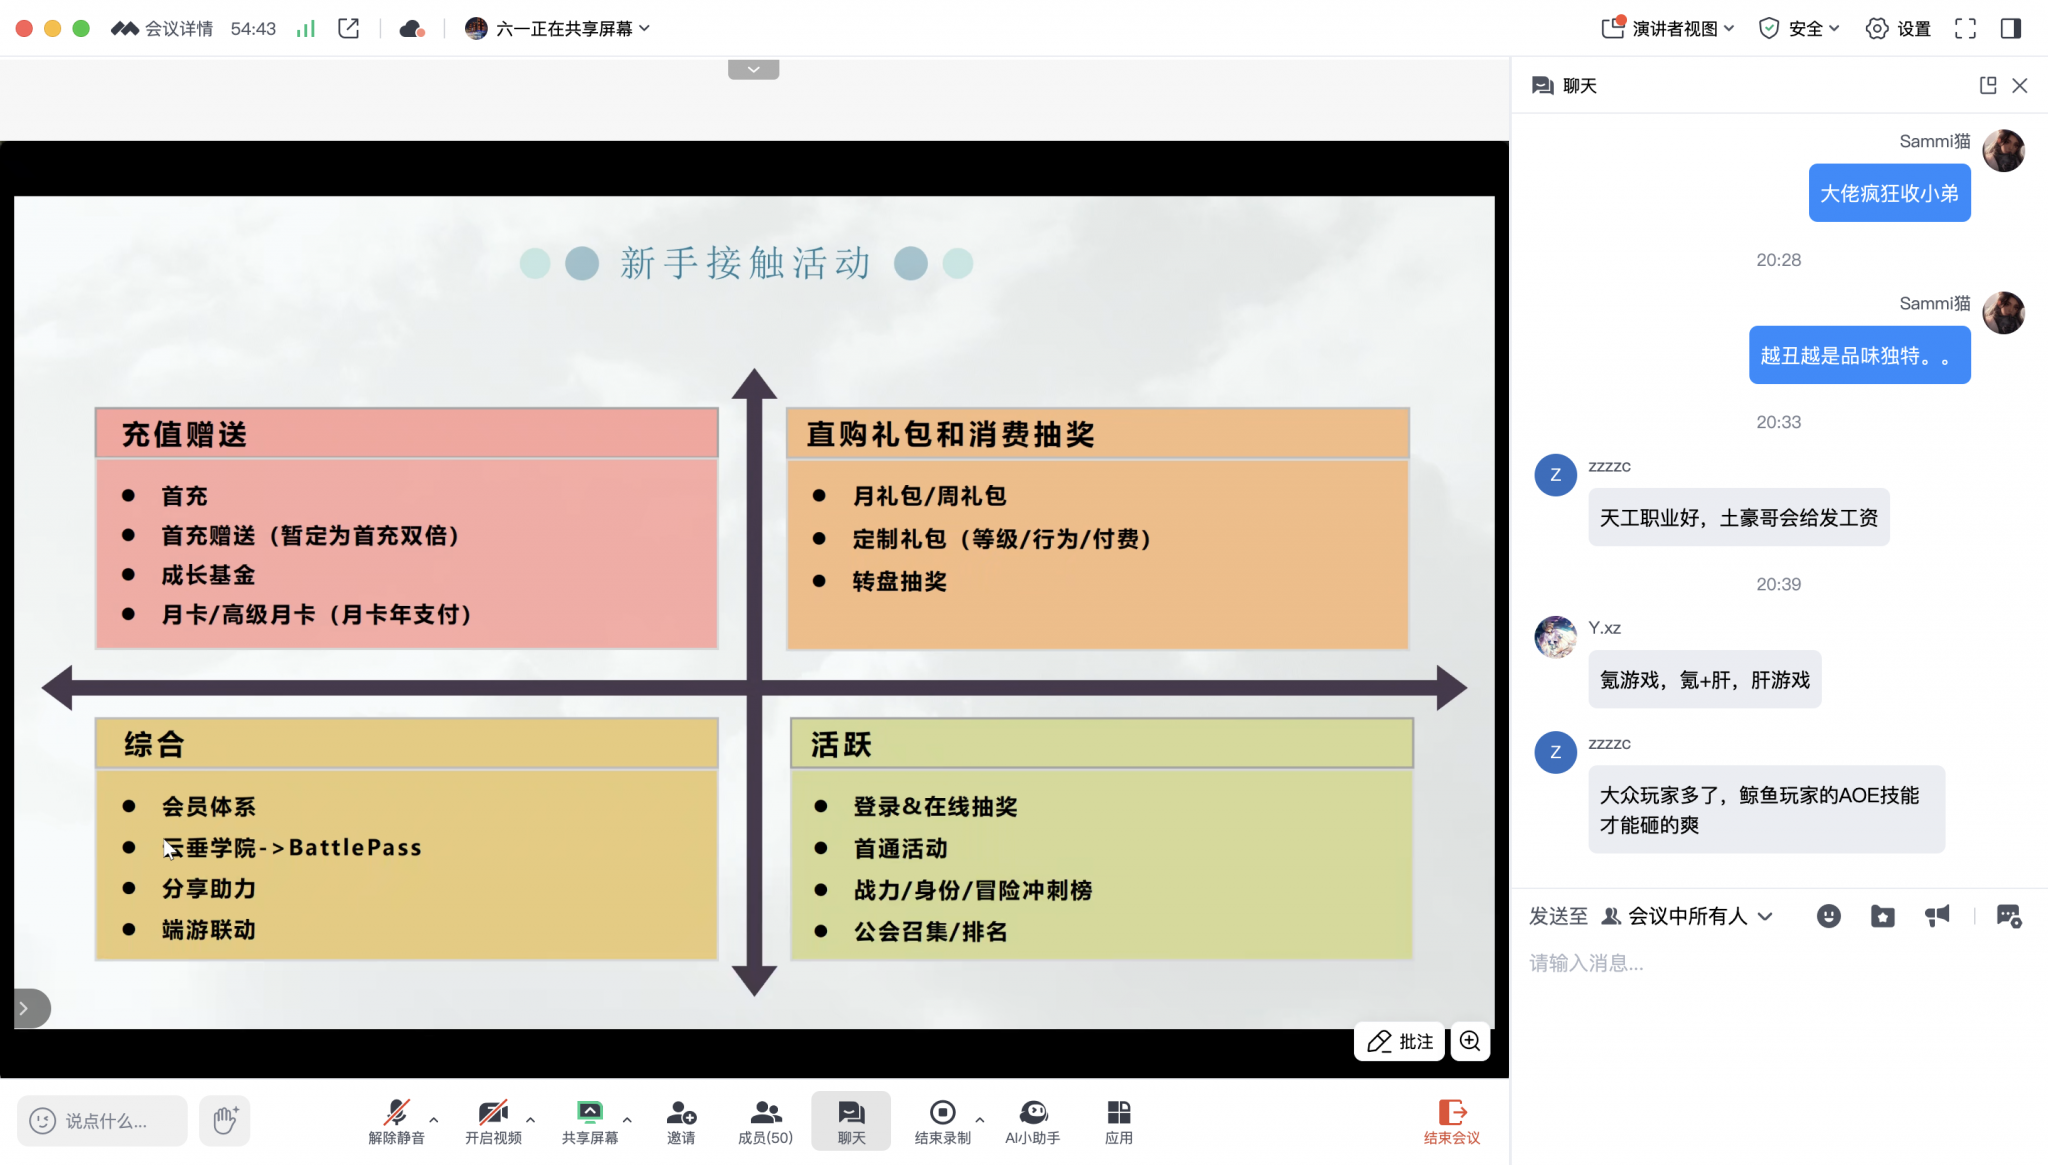Turn on camera with 开启视频
2048x1165 pixels.
pos(493,1120)
